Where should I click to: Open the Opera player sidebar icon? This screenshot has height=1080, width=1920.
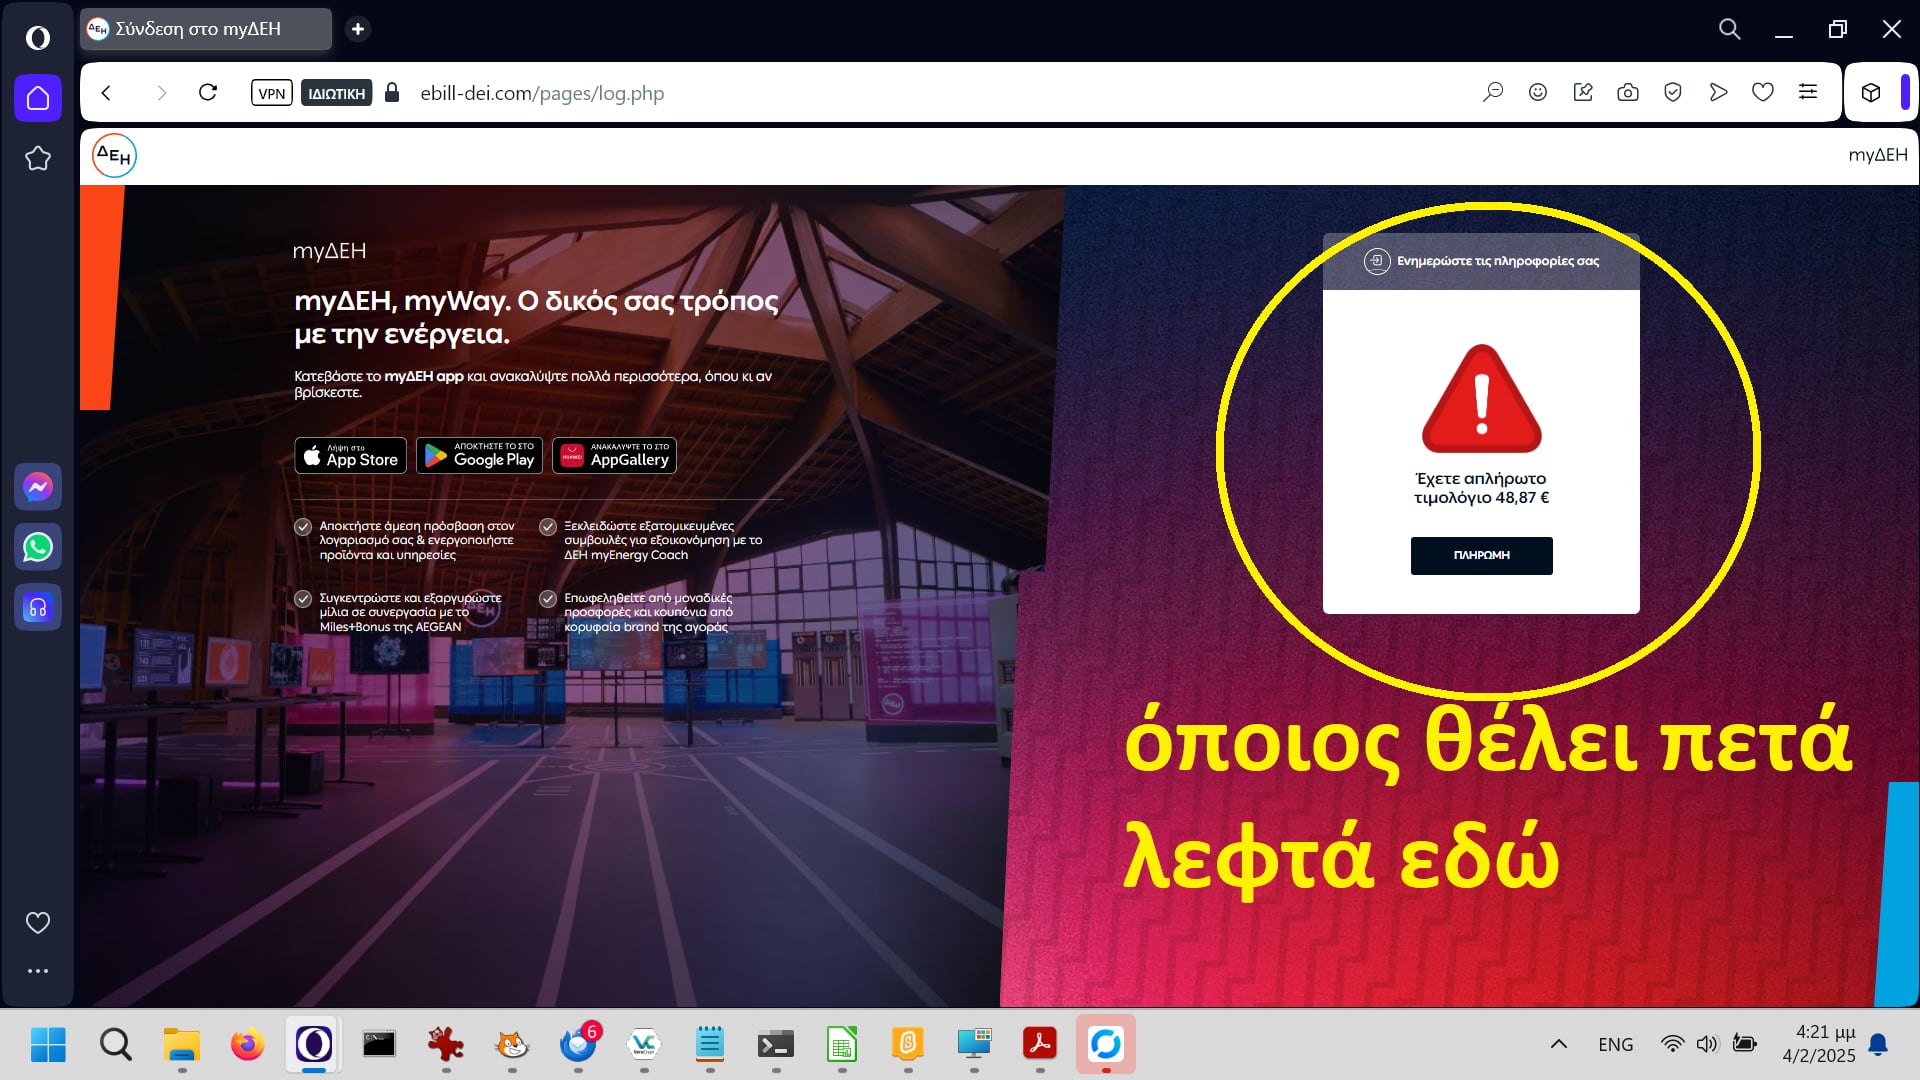pos(38,607)
